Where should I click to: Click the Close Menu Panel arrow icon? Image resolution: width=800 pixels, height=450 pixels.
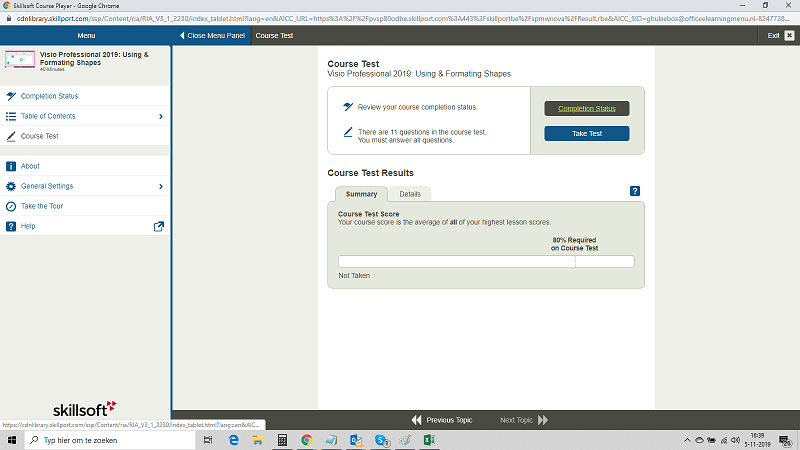click(182, 36)
